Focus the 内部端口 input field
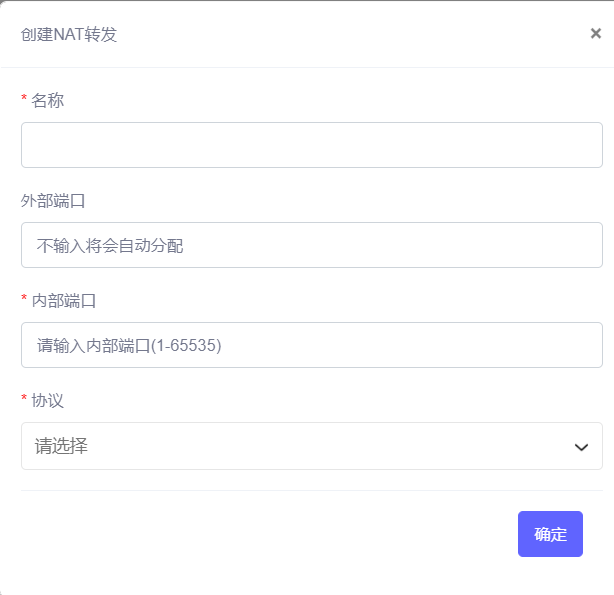The width and height of the screenshot is (614, 595). pos(312,345)
